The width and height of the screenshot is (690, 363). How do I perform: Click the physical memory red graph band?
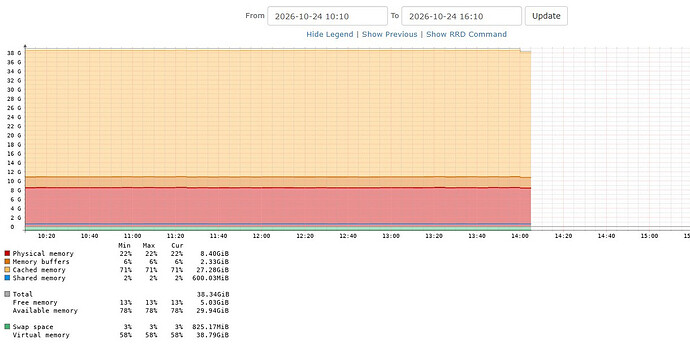coord(277,206)
